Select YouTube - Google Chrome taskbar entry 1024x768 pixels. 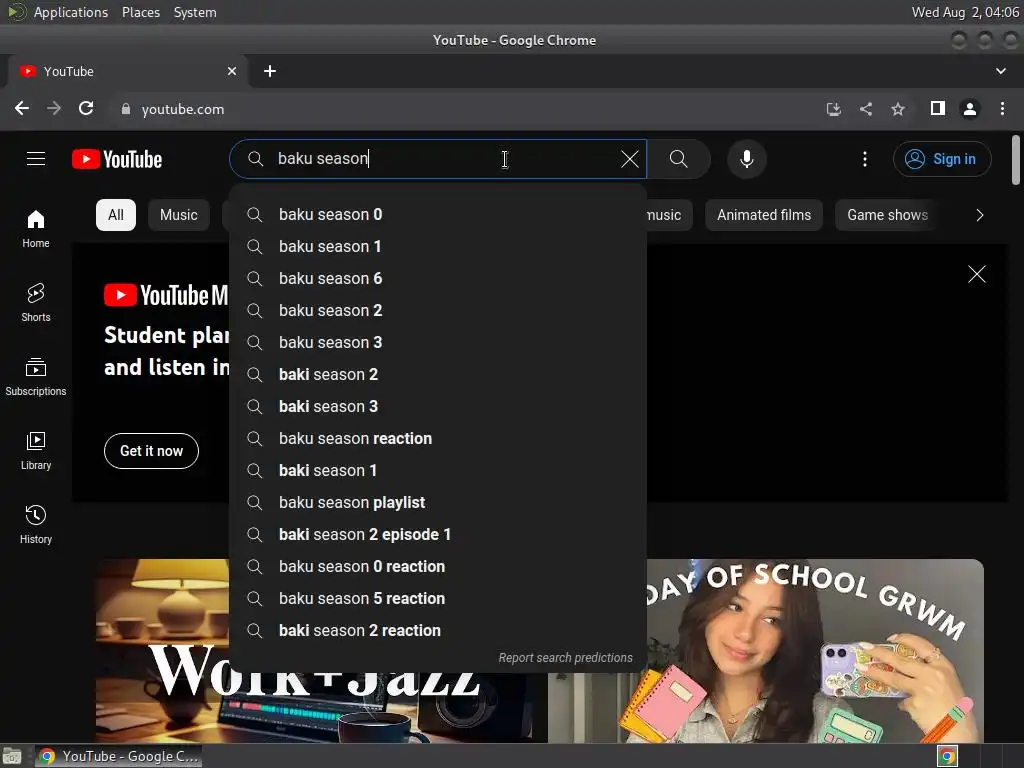[x=118, y=756]
